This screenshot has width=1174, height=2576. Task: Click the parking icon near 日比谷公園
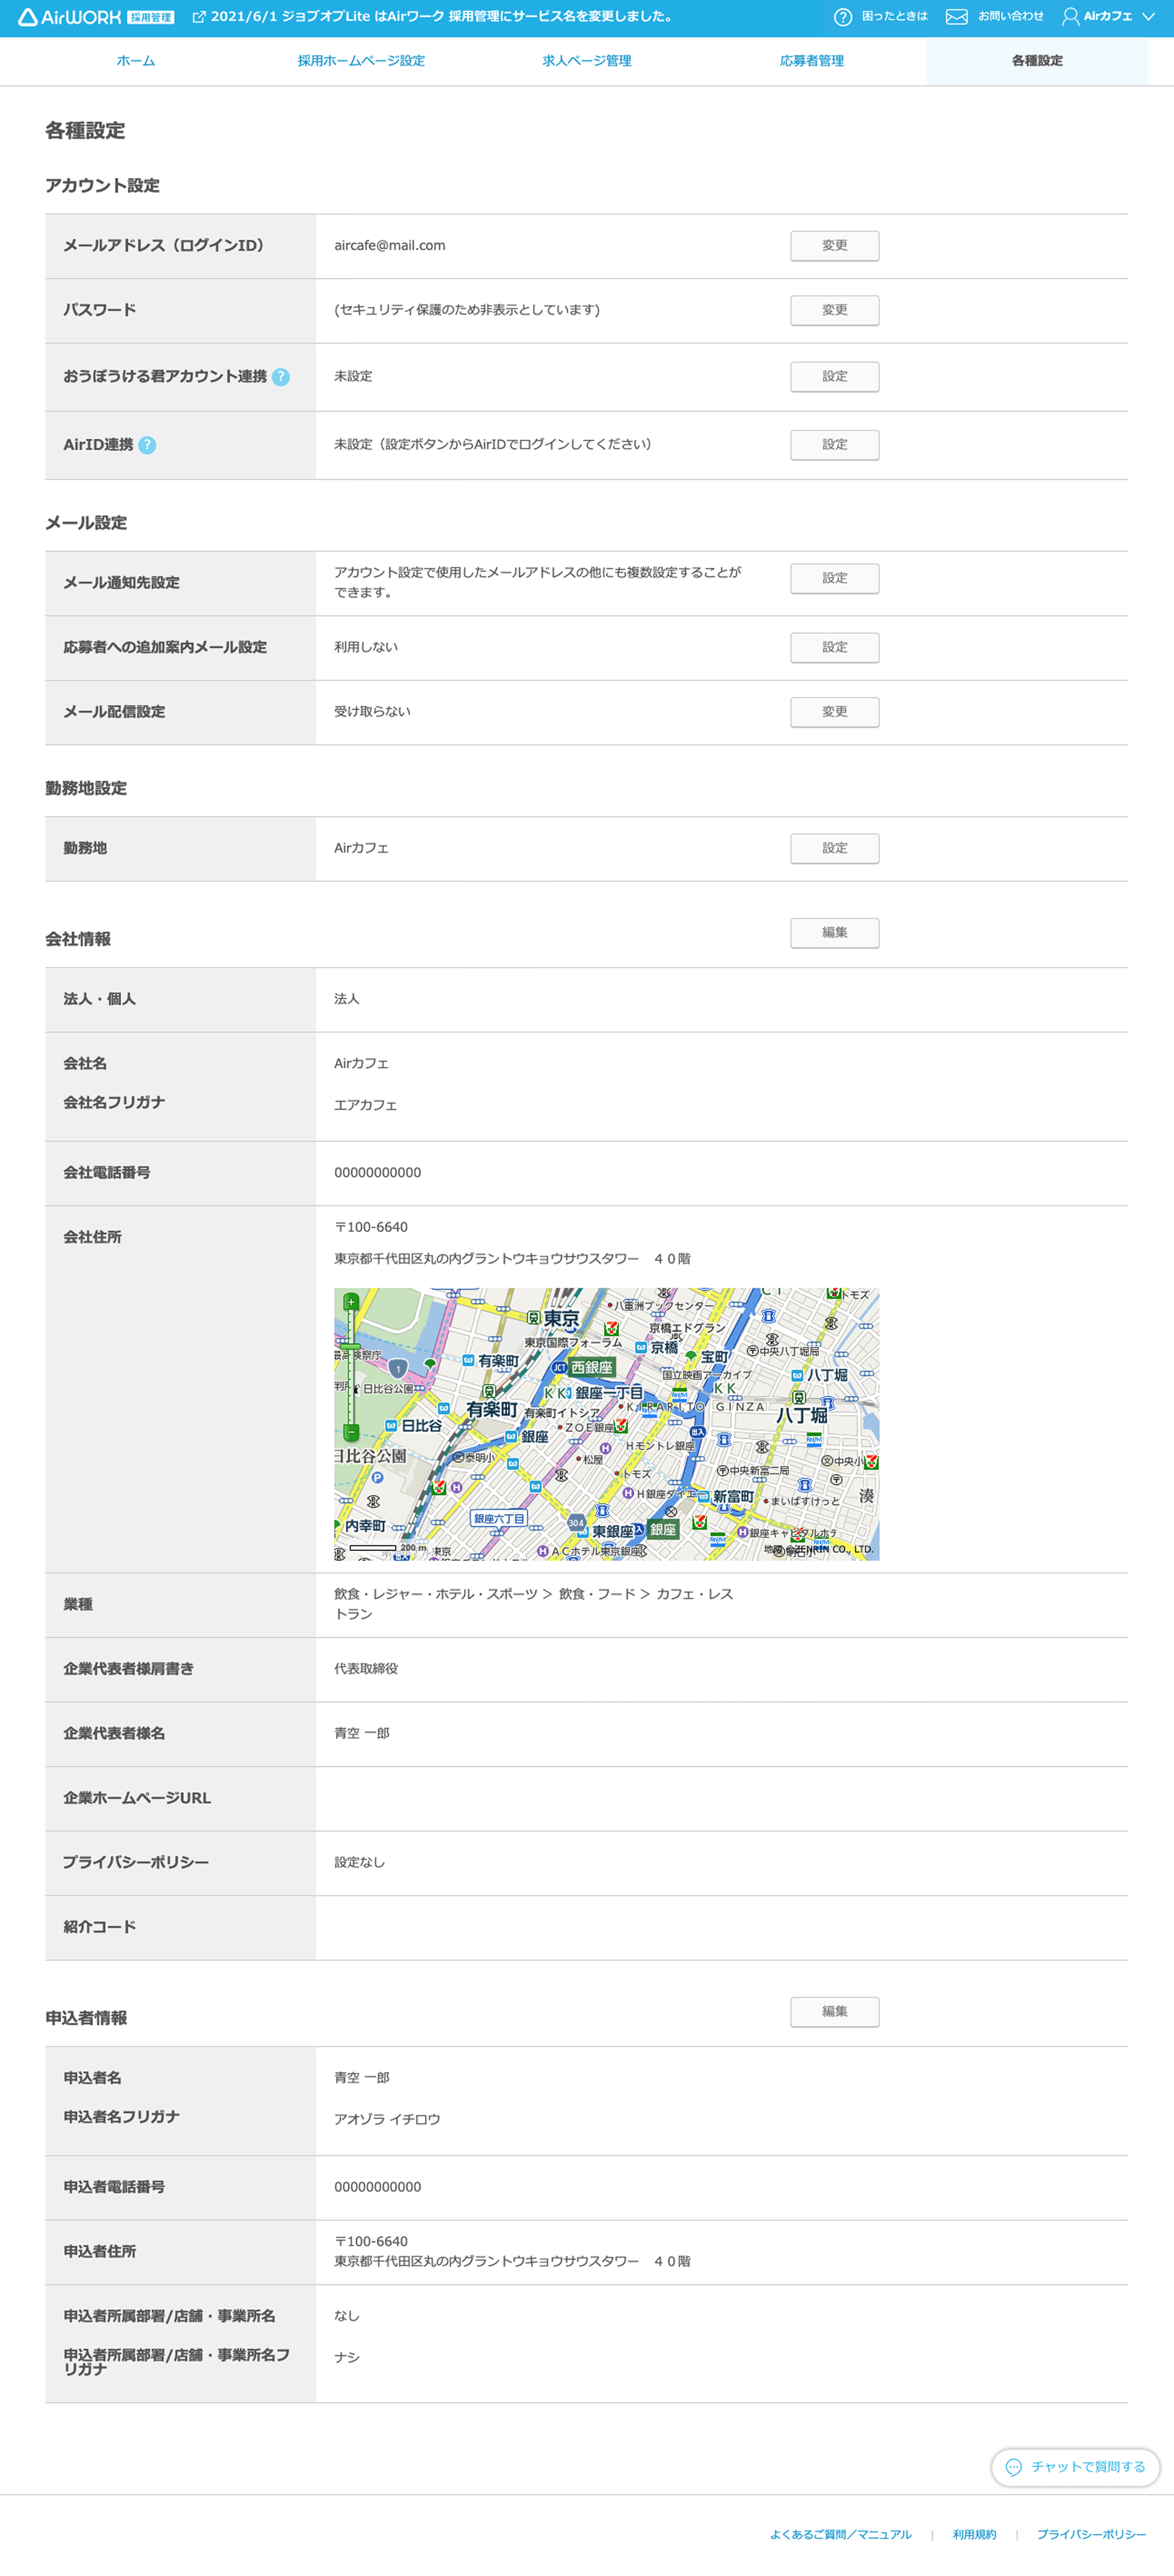point(377,1477)
